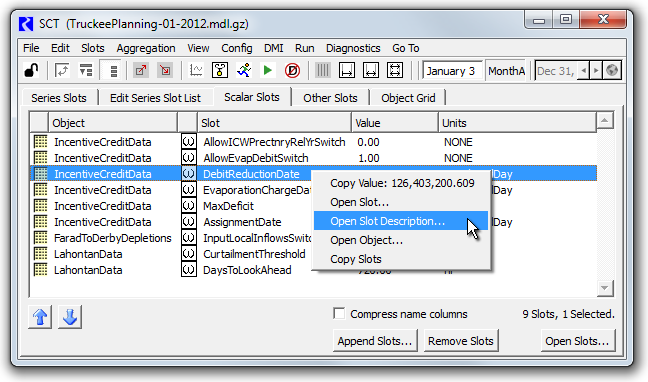This screenshot has height=382, width=648.
Task: Open the DMI menu
Action: click(x=274, y=48)
